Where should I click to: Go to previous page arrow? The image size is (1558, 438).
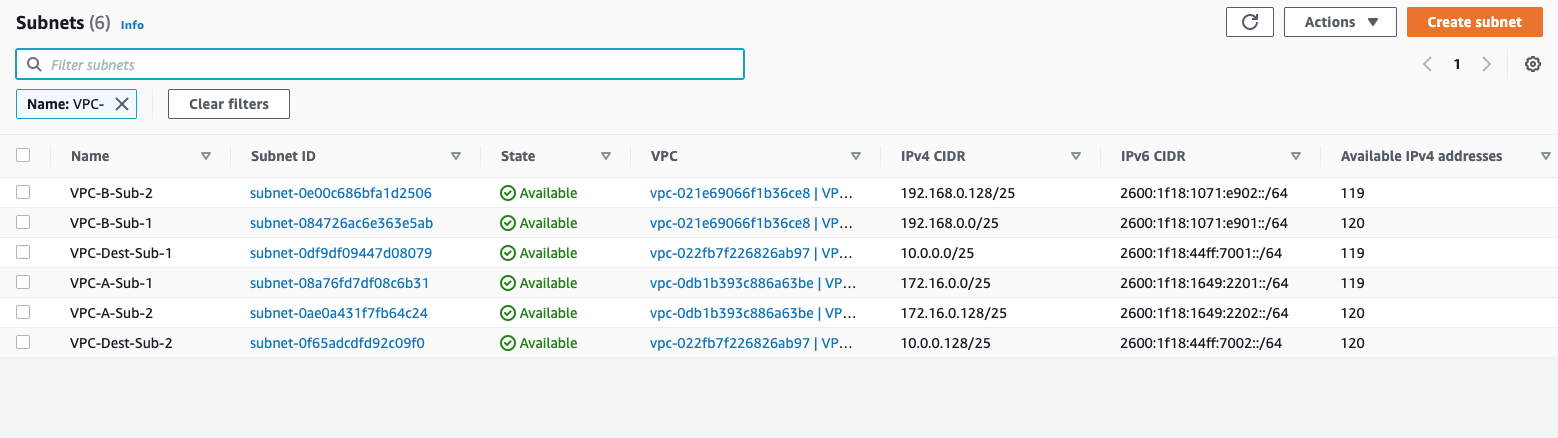click(x=1427, y=64)
